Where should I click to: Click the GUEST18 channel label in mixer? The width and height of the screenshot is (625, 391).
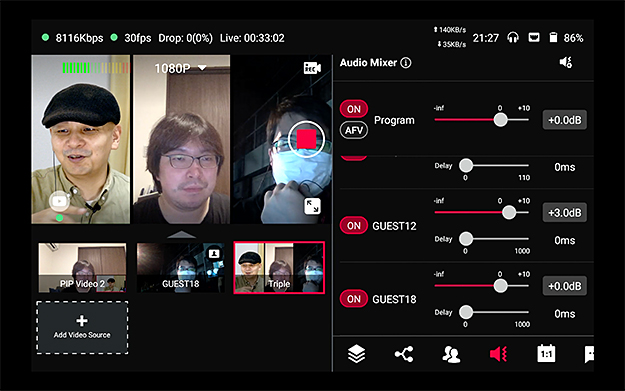pyautogui.click(x=394, y=299)
